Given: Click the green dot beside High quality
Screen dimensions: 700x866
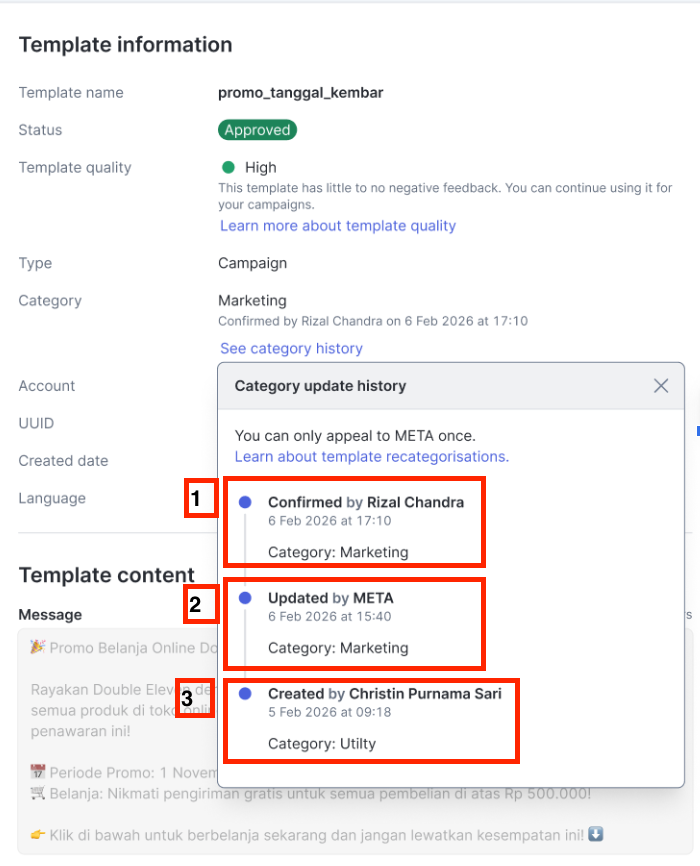Looking at the screenshot, I should tap(228, 168).
